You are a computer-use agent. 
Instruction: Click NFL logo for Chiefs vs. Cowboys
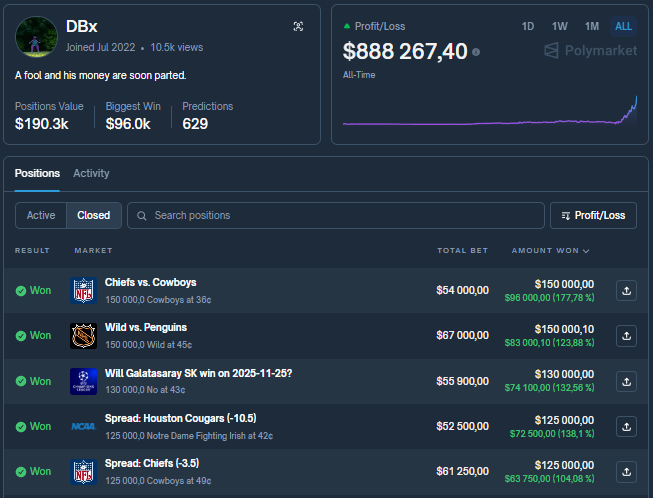pyautogui.click(x=83, y=291)
